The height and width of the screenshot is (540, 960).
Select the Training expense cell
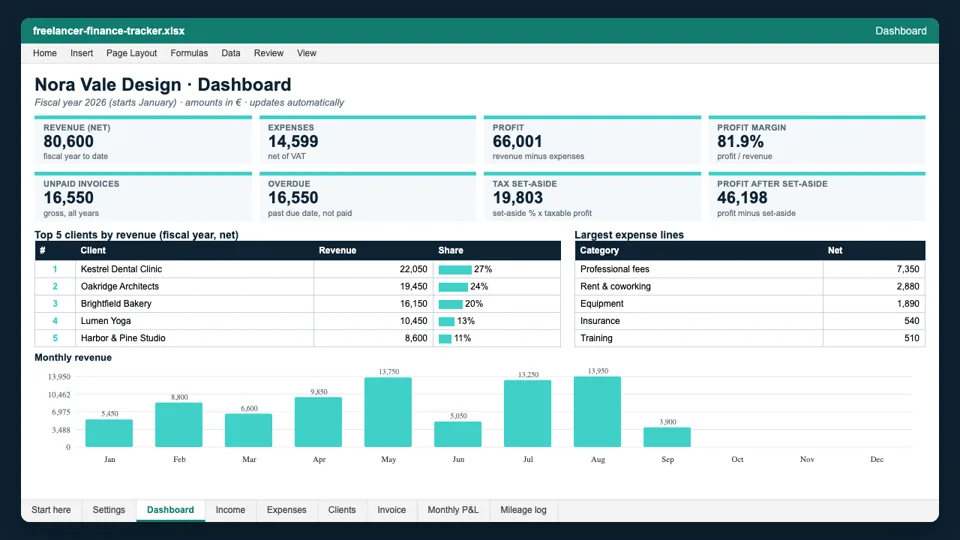699,338
